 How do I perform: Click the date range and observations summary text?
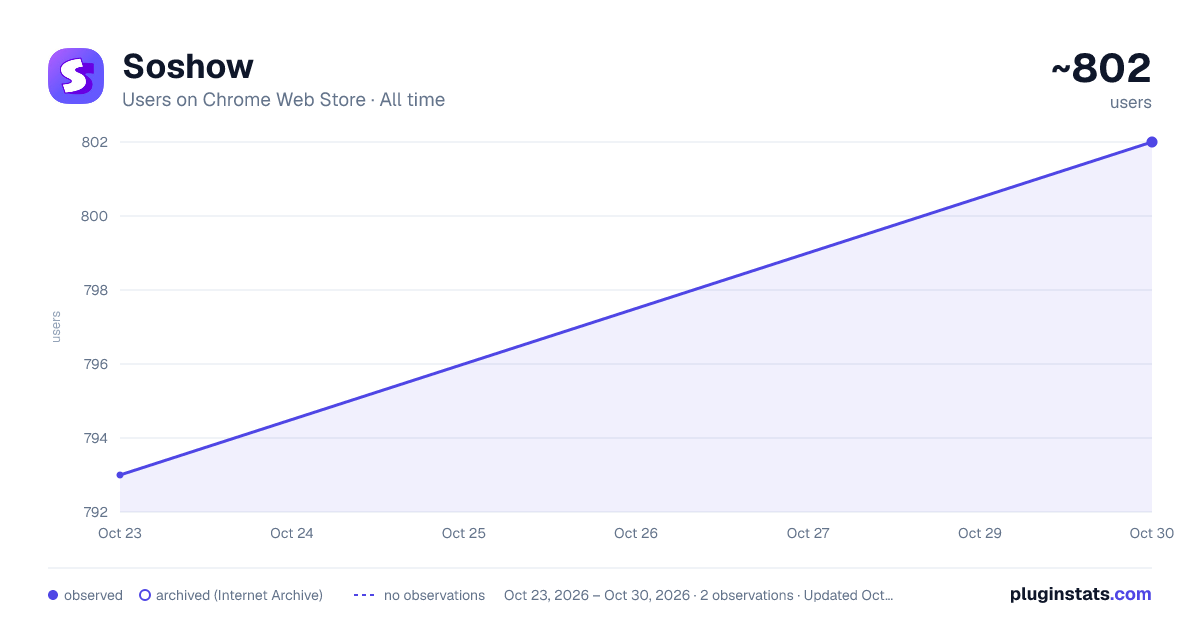(x=698, y=595)
